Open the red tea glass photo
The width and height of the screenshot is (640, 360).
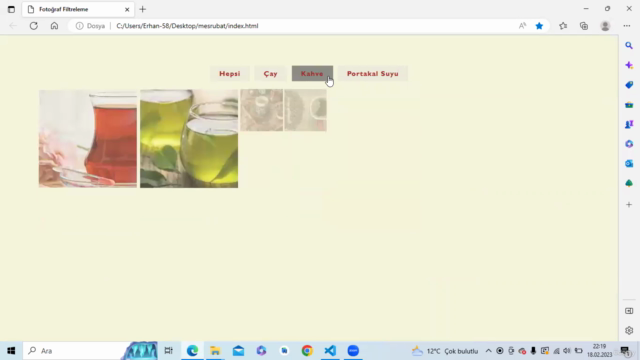pyautogui.click(x=88, y=139)
